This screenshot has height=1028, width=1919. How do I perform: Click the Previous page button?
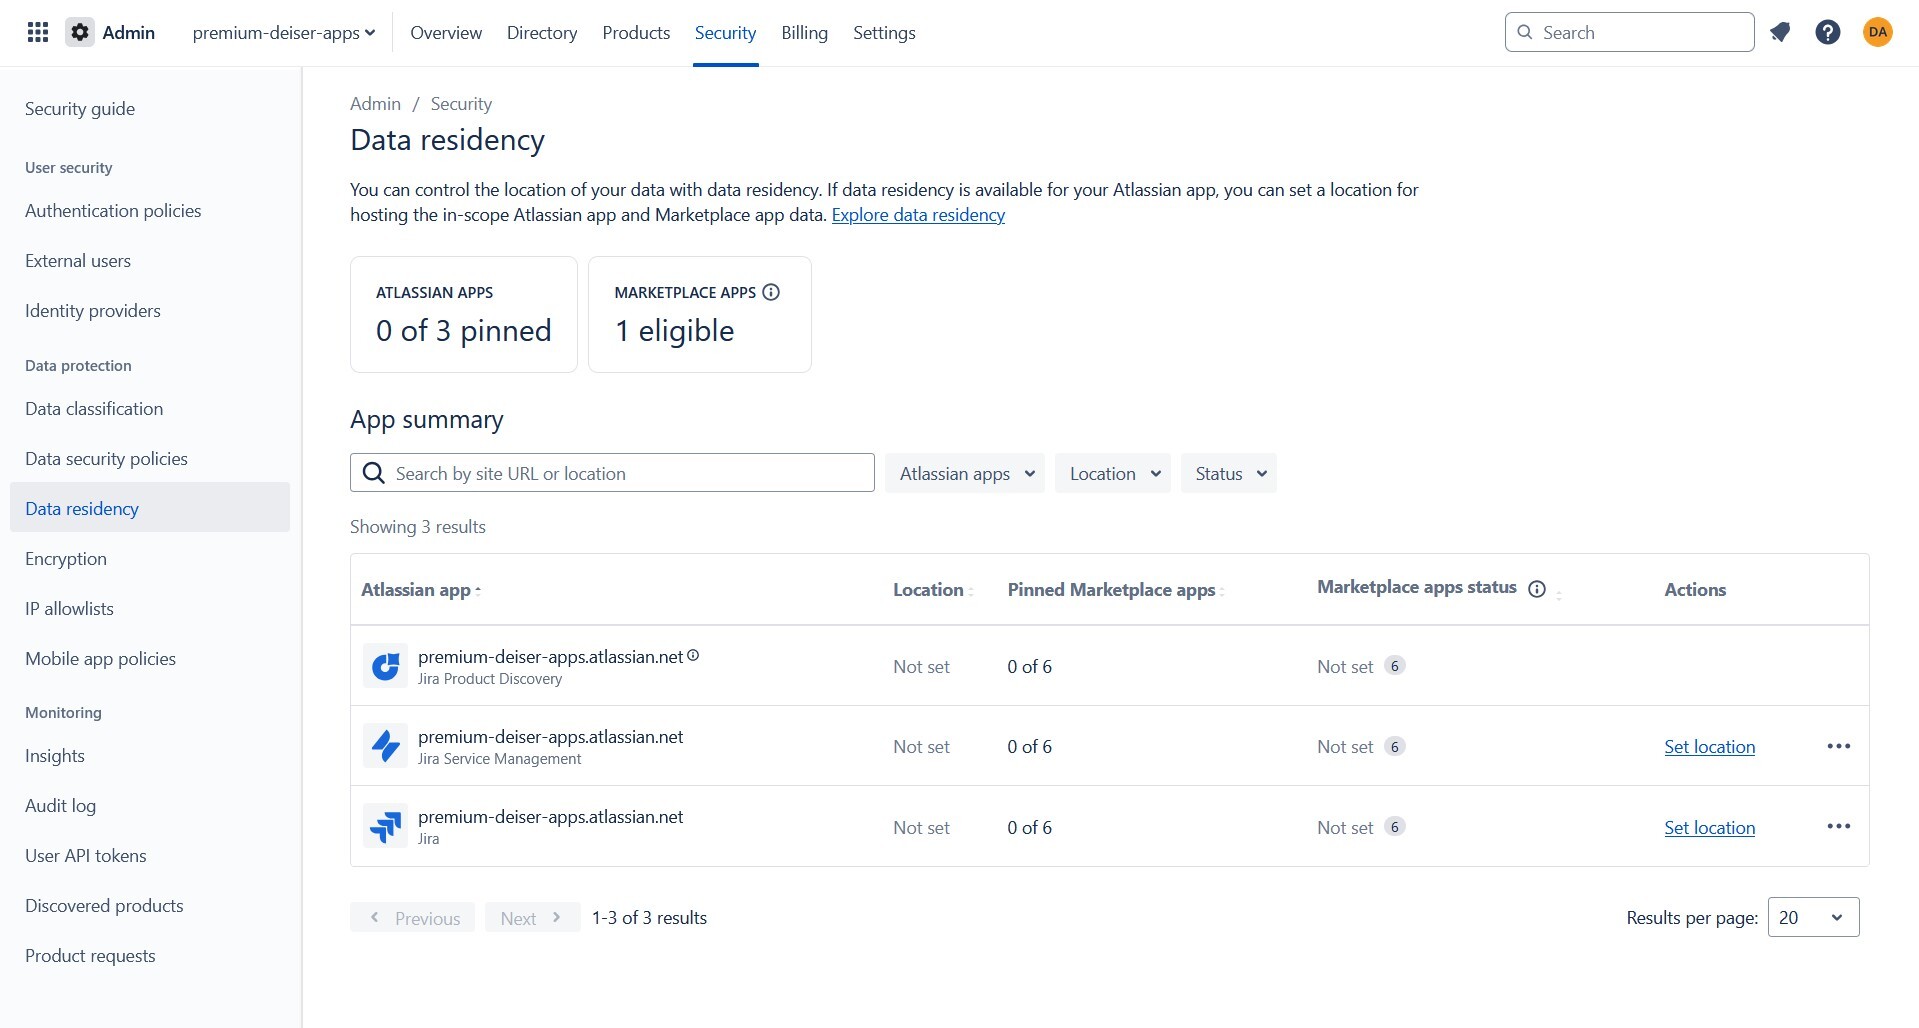(412, 917)
